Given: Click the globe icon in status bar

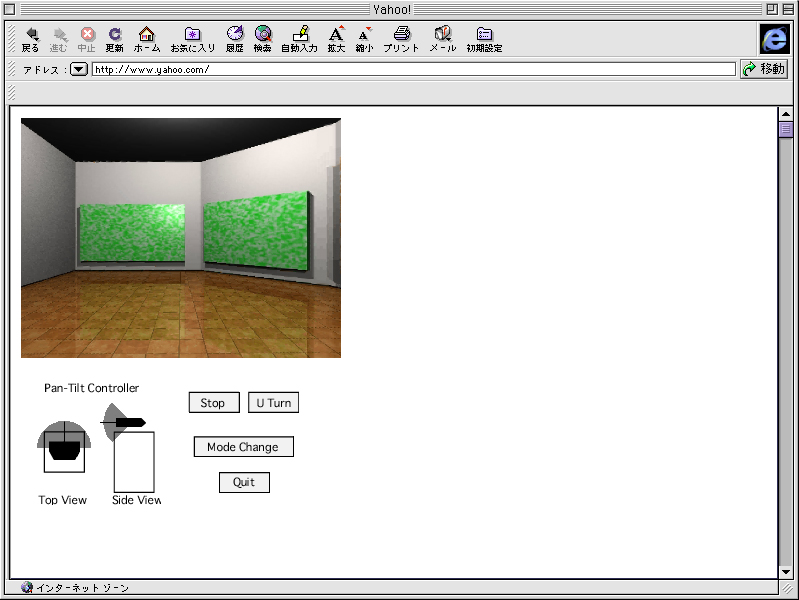Looking at the screenshot, I should [27, 587].
